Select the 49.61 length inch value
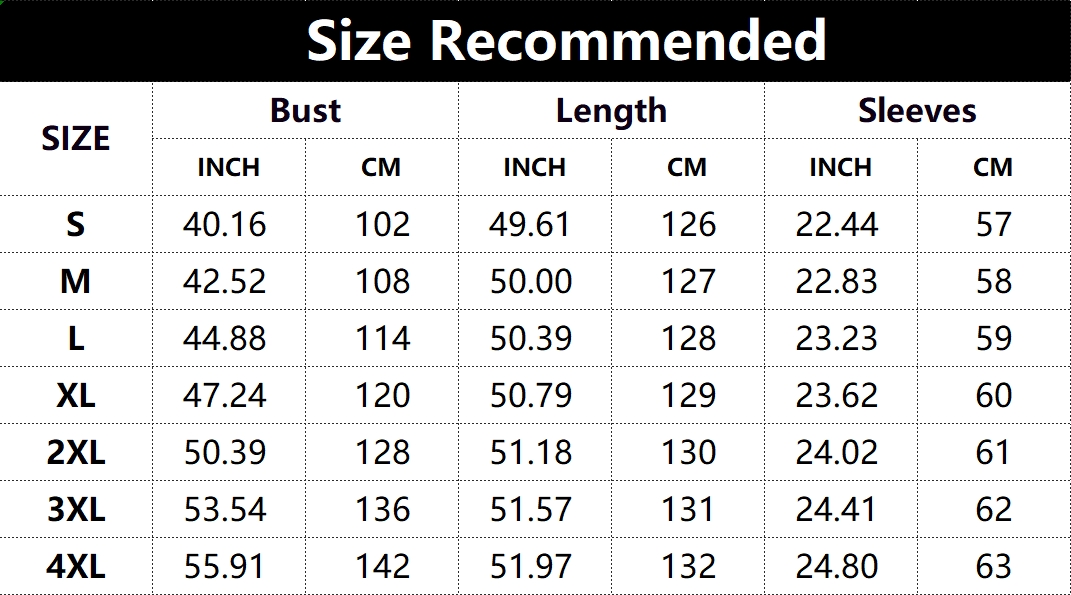 coord(531,224)
